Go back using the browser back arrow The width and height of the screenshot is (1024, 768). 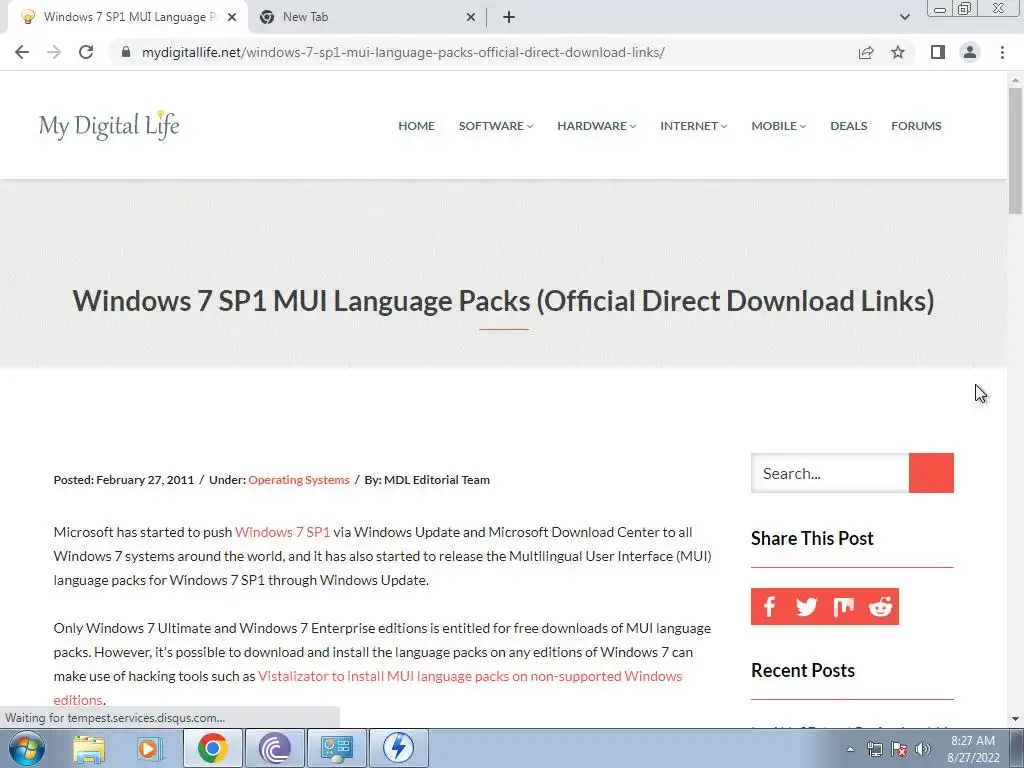point(22,52)
